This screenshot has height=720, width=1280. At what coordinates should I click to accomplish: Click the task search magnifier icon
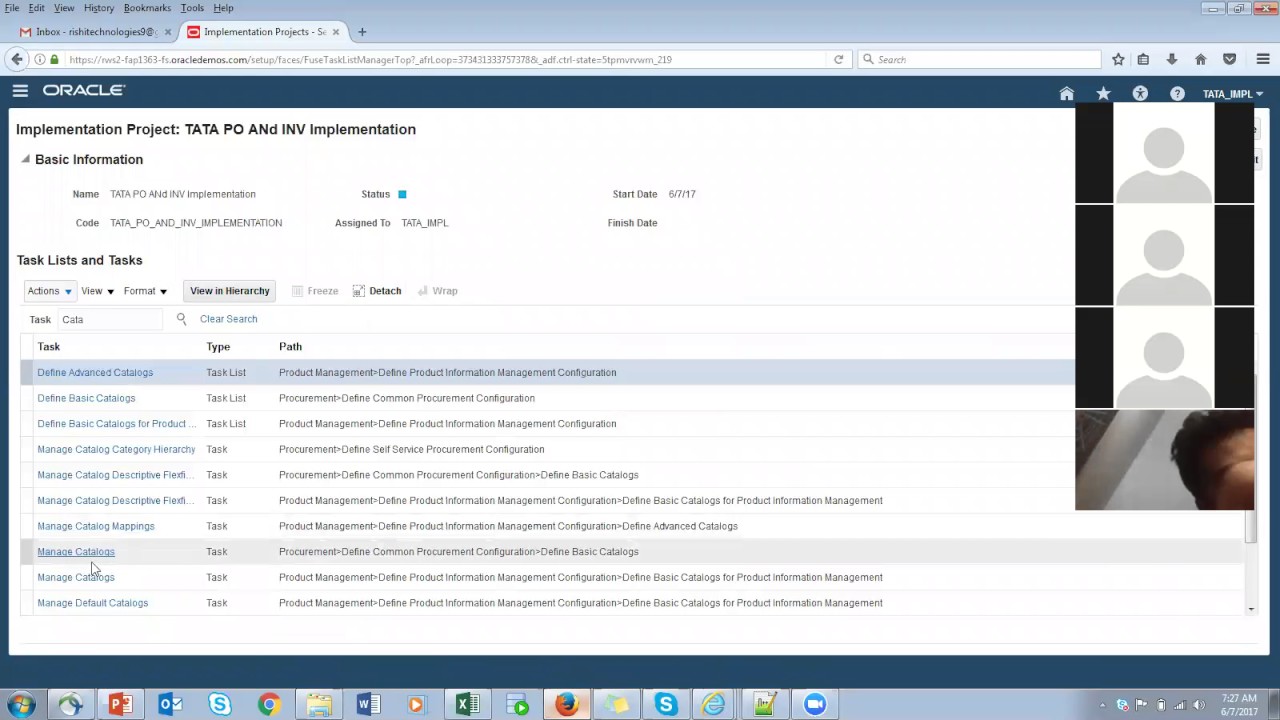coord(181,319)
